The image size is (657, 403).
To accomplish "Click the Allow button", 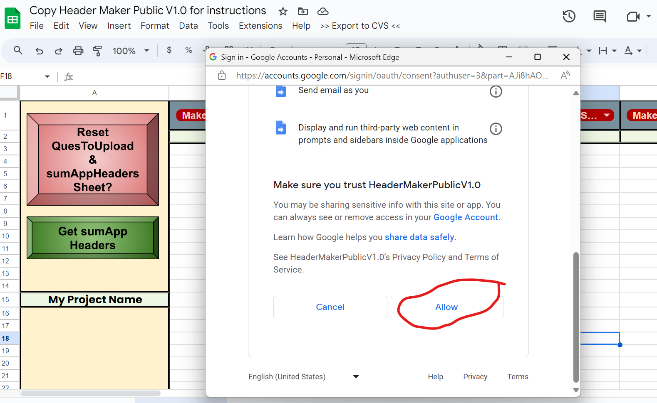I will 447,307.
